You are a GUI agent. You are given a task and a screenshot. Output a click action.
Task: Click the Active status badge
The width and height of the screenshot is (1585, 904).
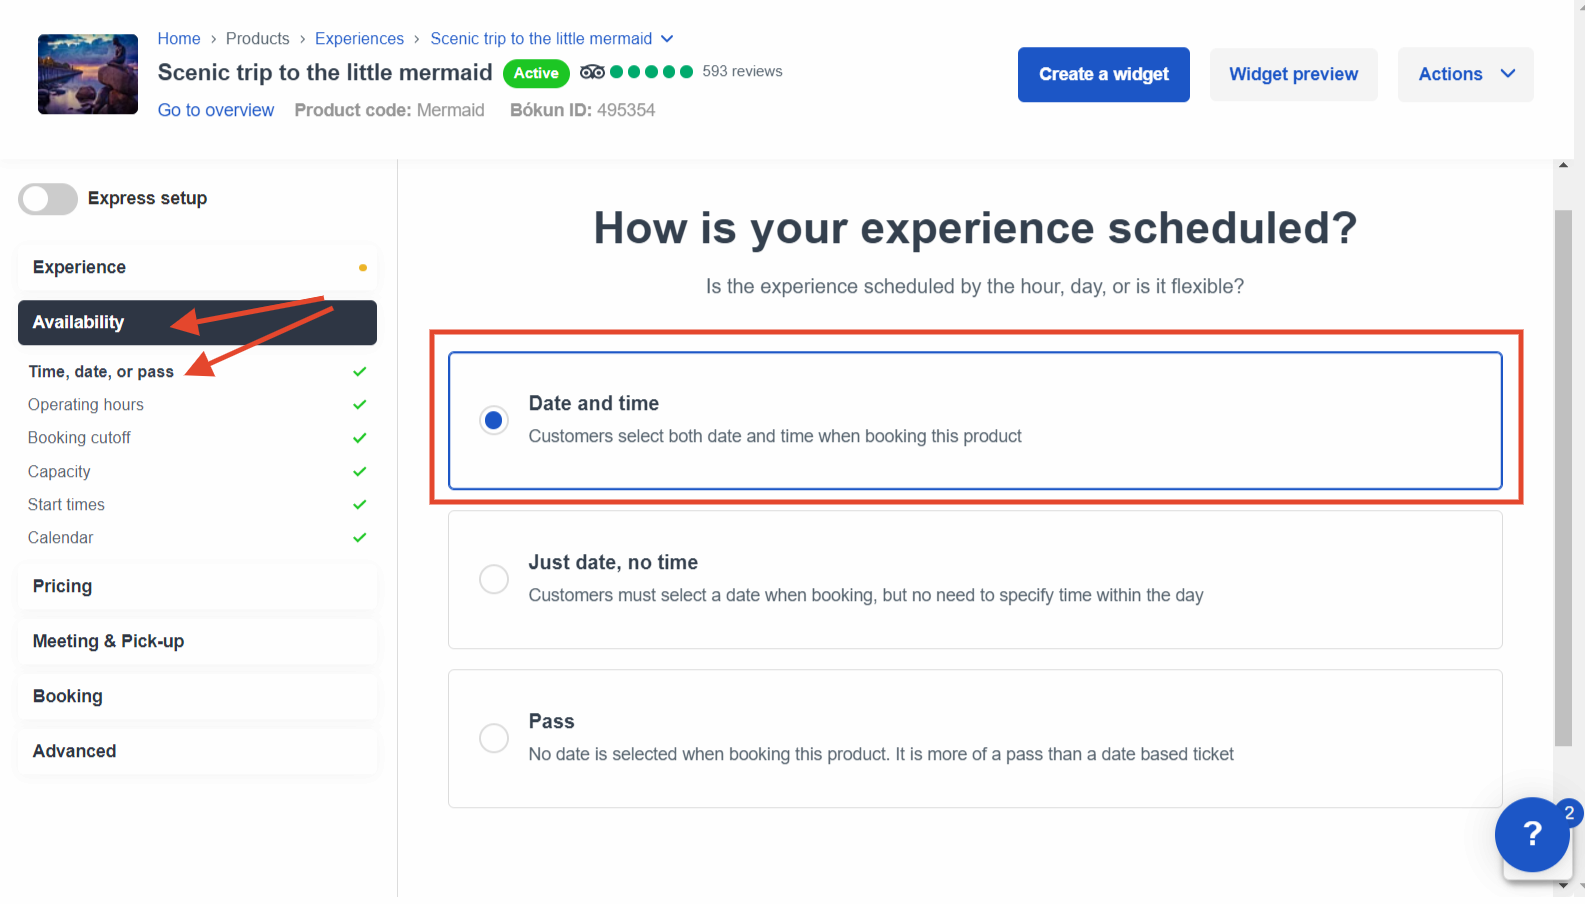(536, 73)
